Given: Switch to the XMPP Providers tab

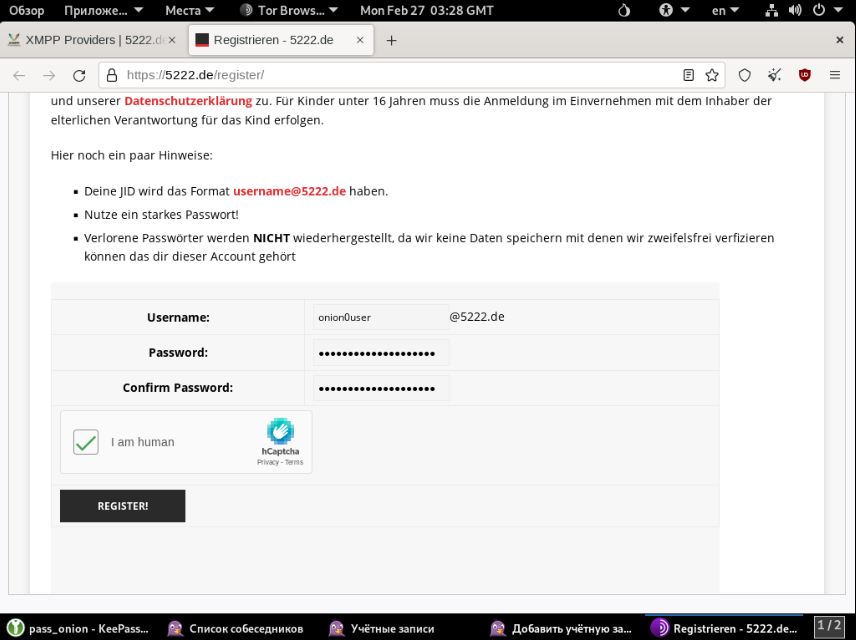Looking at the screenshot, I should 90,41.
